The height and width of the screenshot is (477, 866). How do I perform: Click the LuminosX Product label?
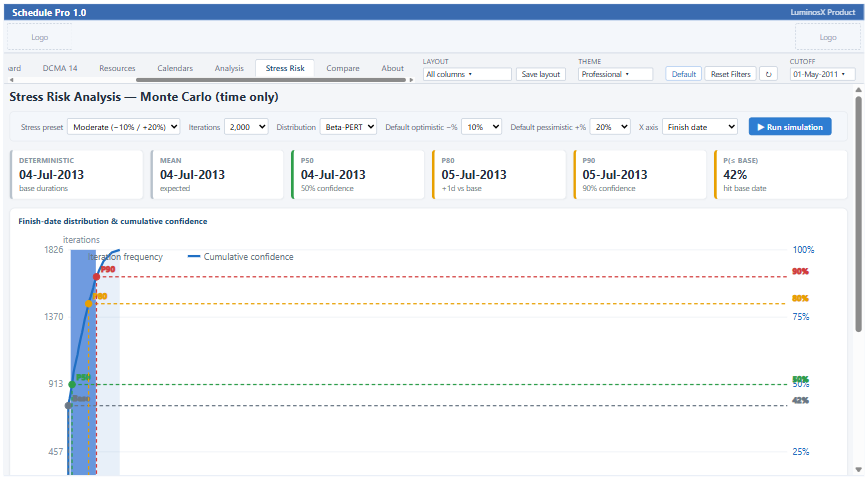pos(822,12)
